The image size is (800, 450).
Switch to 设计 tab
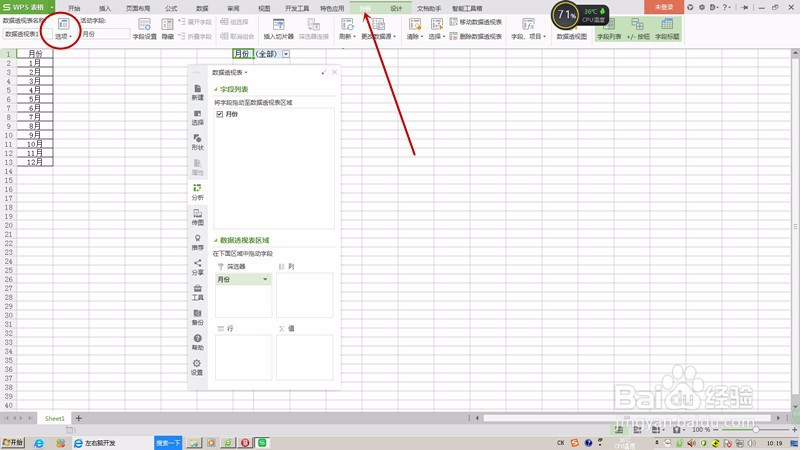pyautogui.click(x=396, y=8)
